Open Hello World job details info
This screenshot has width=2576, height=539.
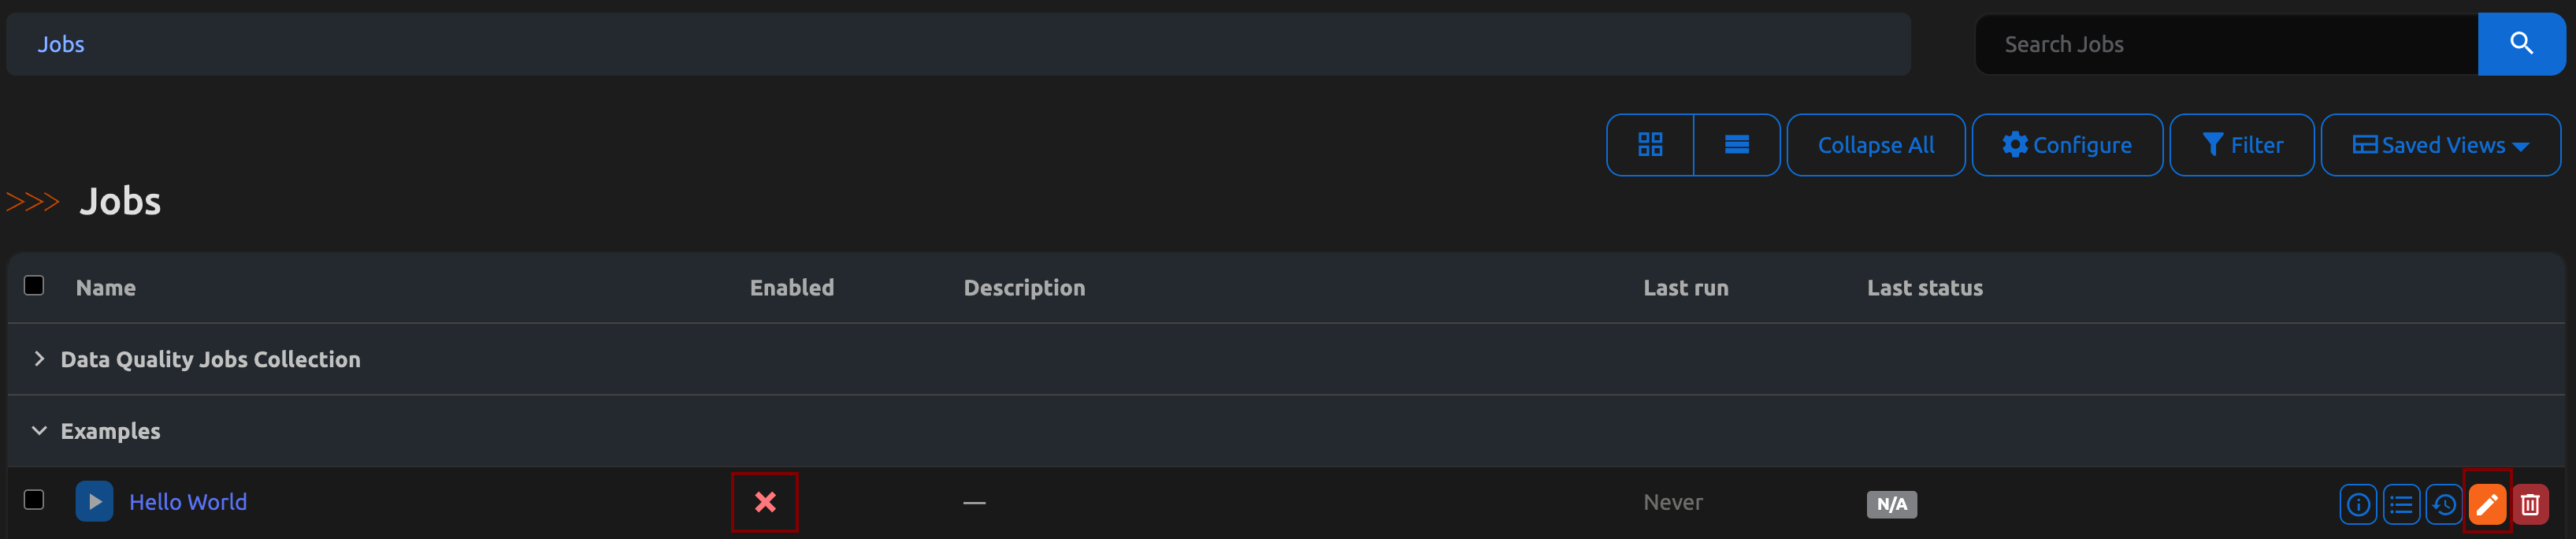(x=2357, y=504)
